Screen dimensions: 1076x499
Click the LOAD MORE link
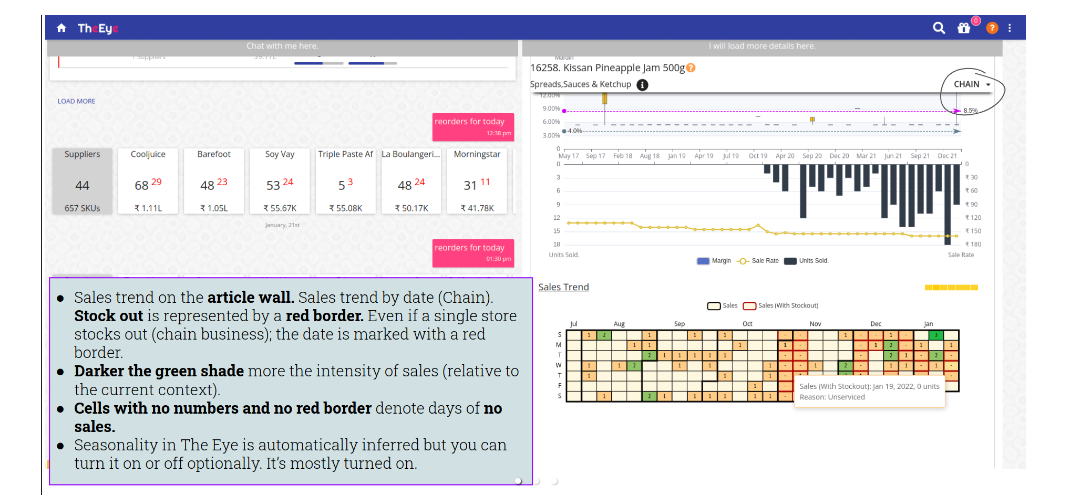[76, 101]
